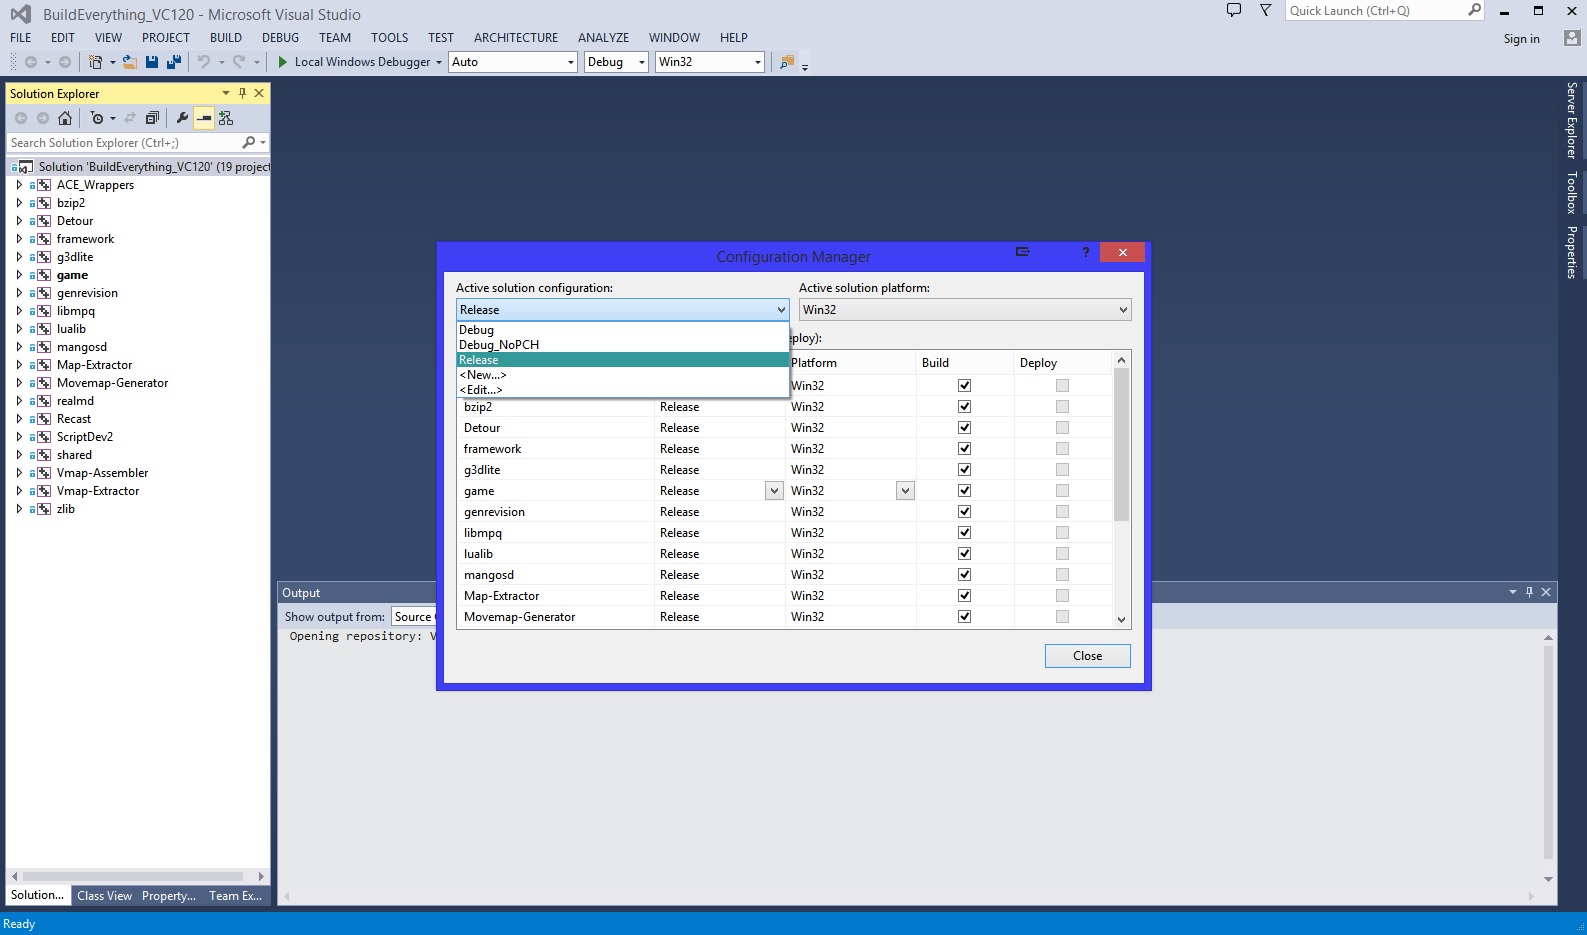Click the New Project toolbar icon

(x=95, y=62)
